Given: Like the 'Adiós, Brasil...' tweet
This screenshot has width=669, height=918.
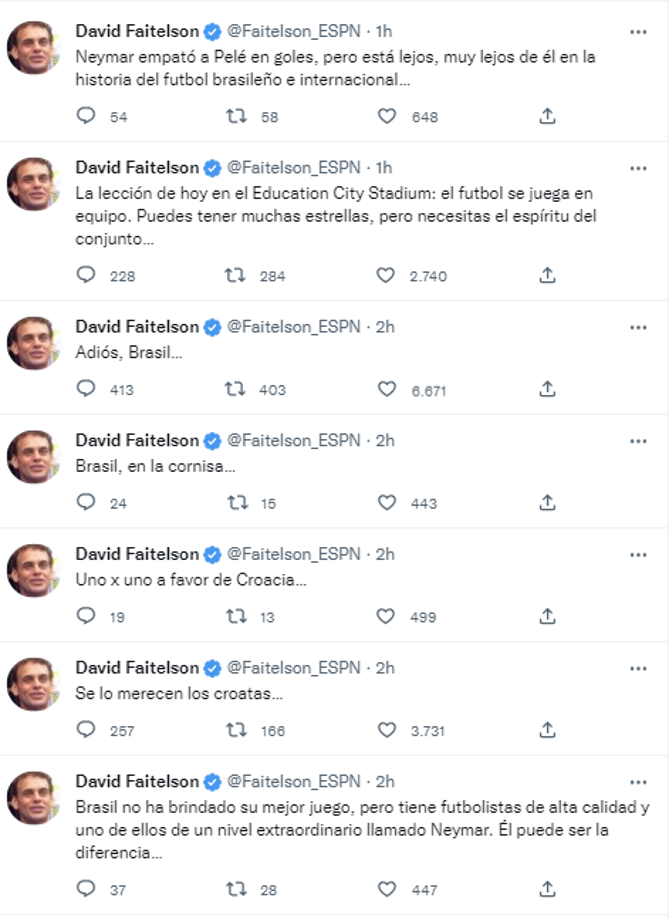Looking at the screenshot, I should click(x=386, y=389).
